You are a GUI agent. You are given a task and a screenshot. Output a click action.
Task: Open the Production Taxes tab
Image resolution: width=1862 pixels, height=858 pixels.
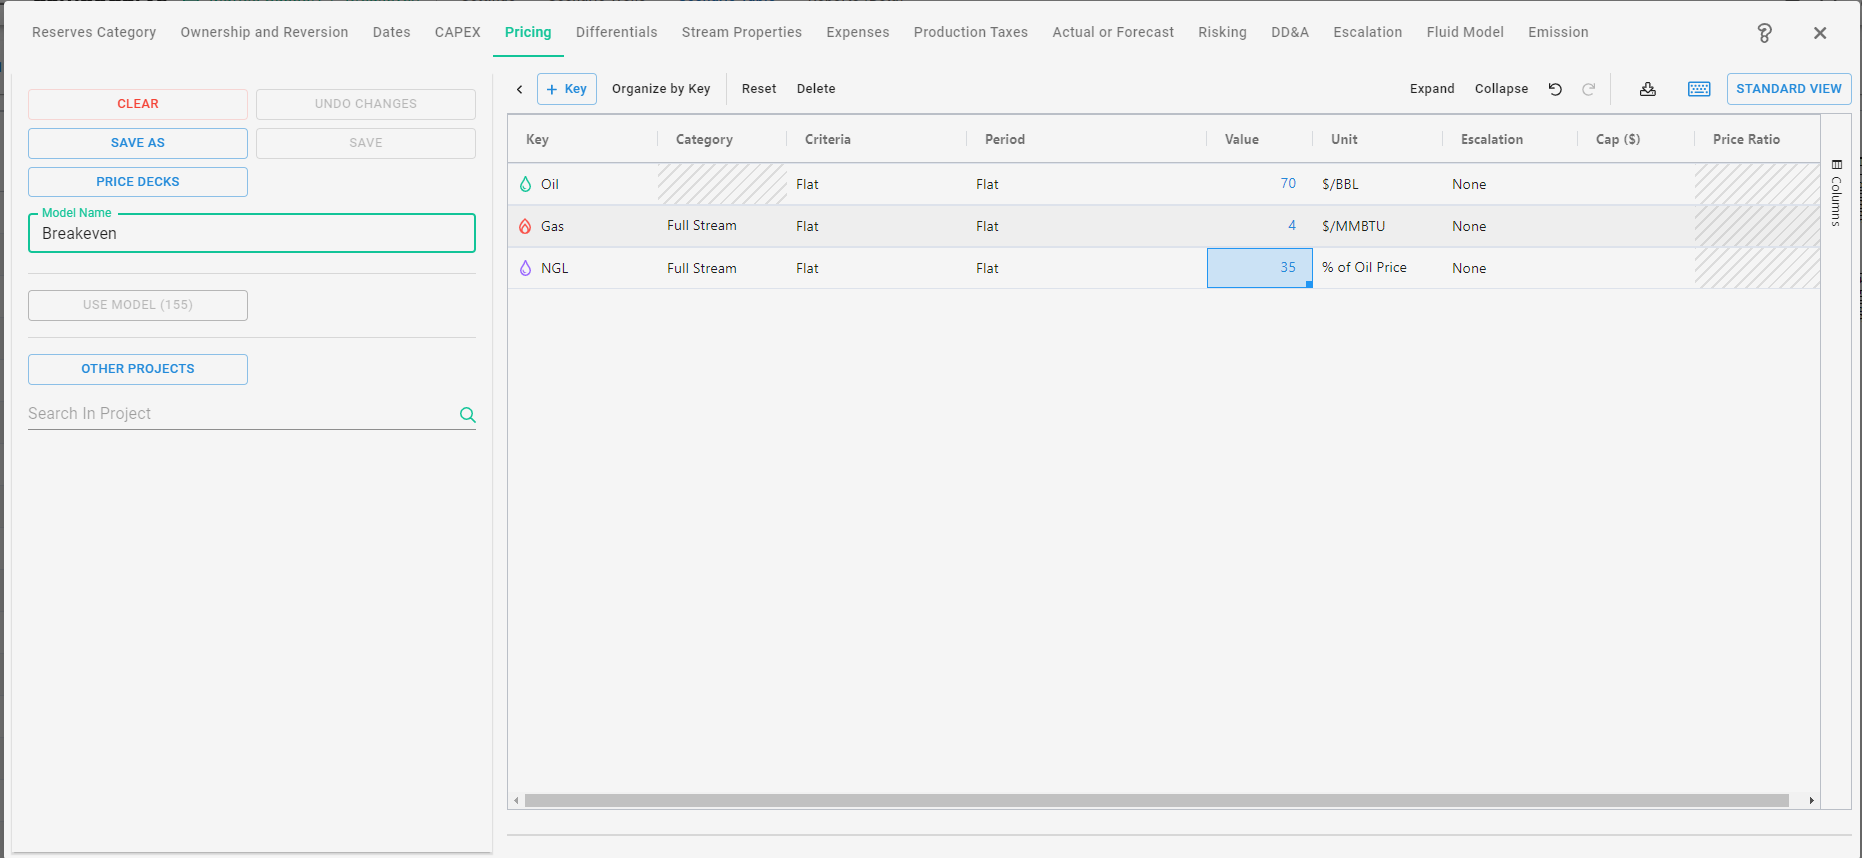(x=970, y=32)
